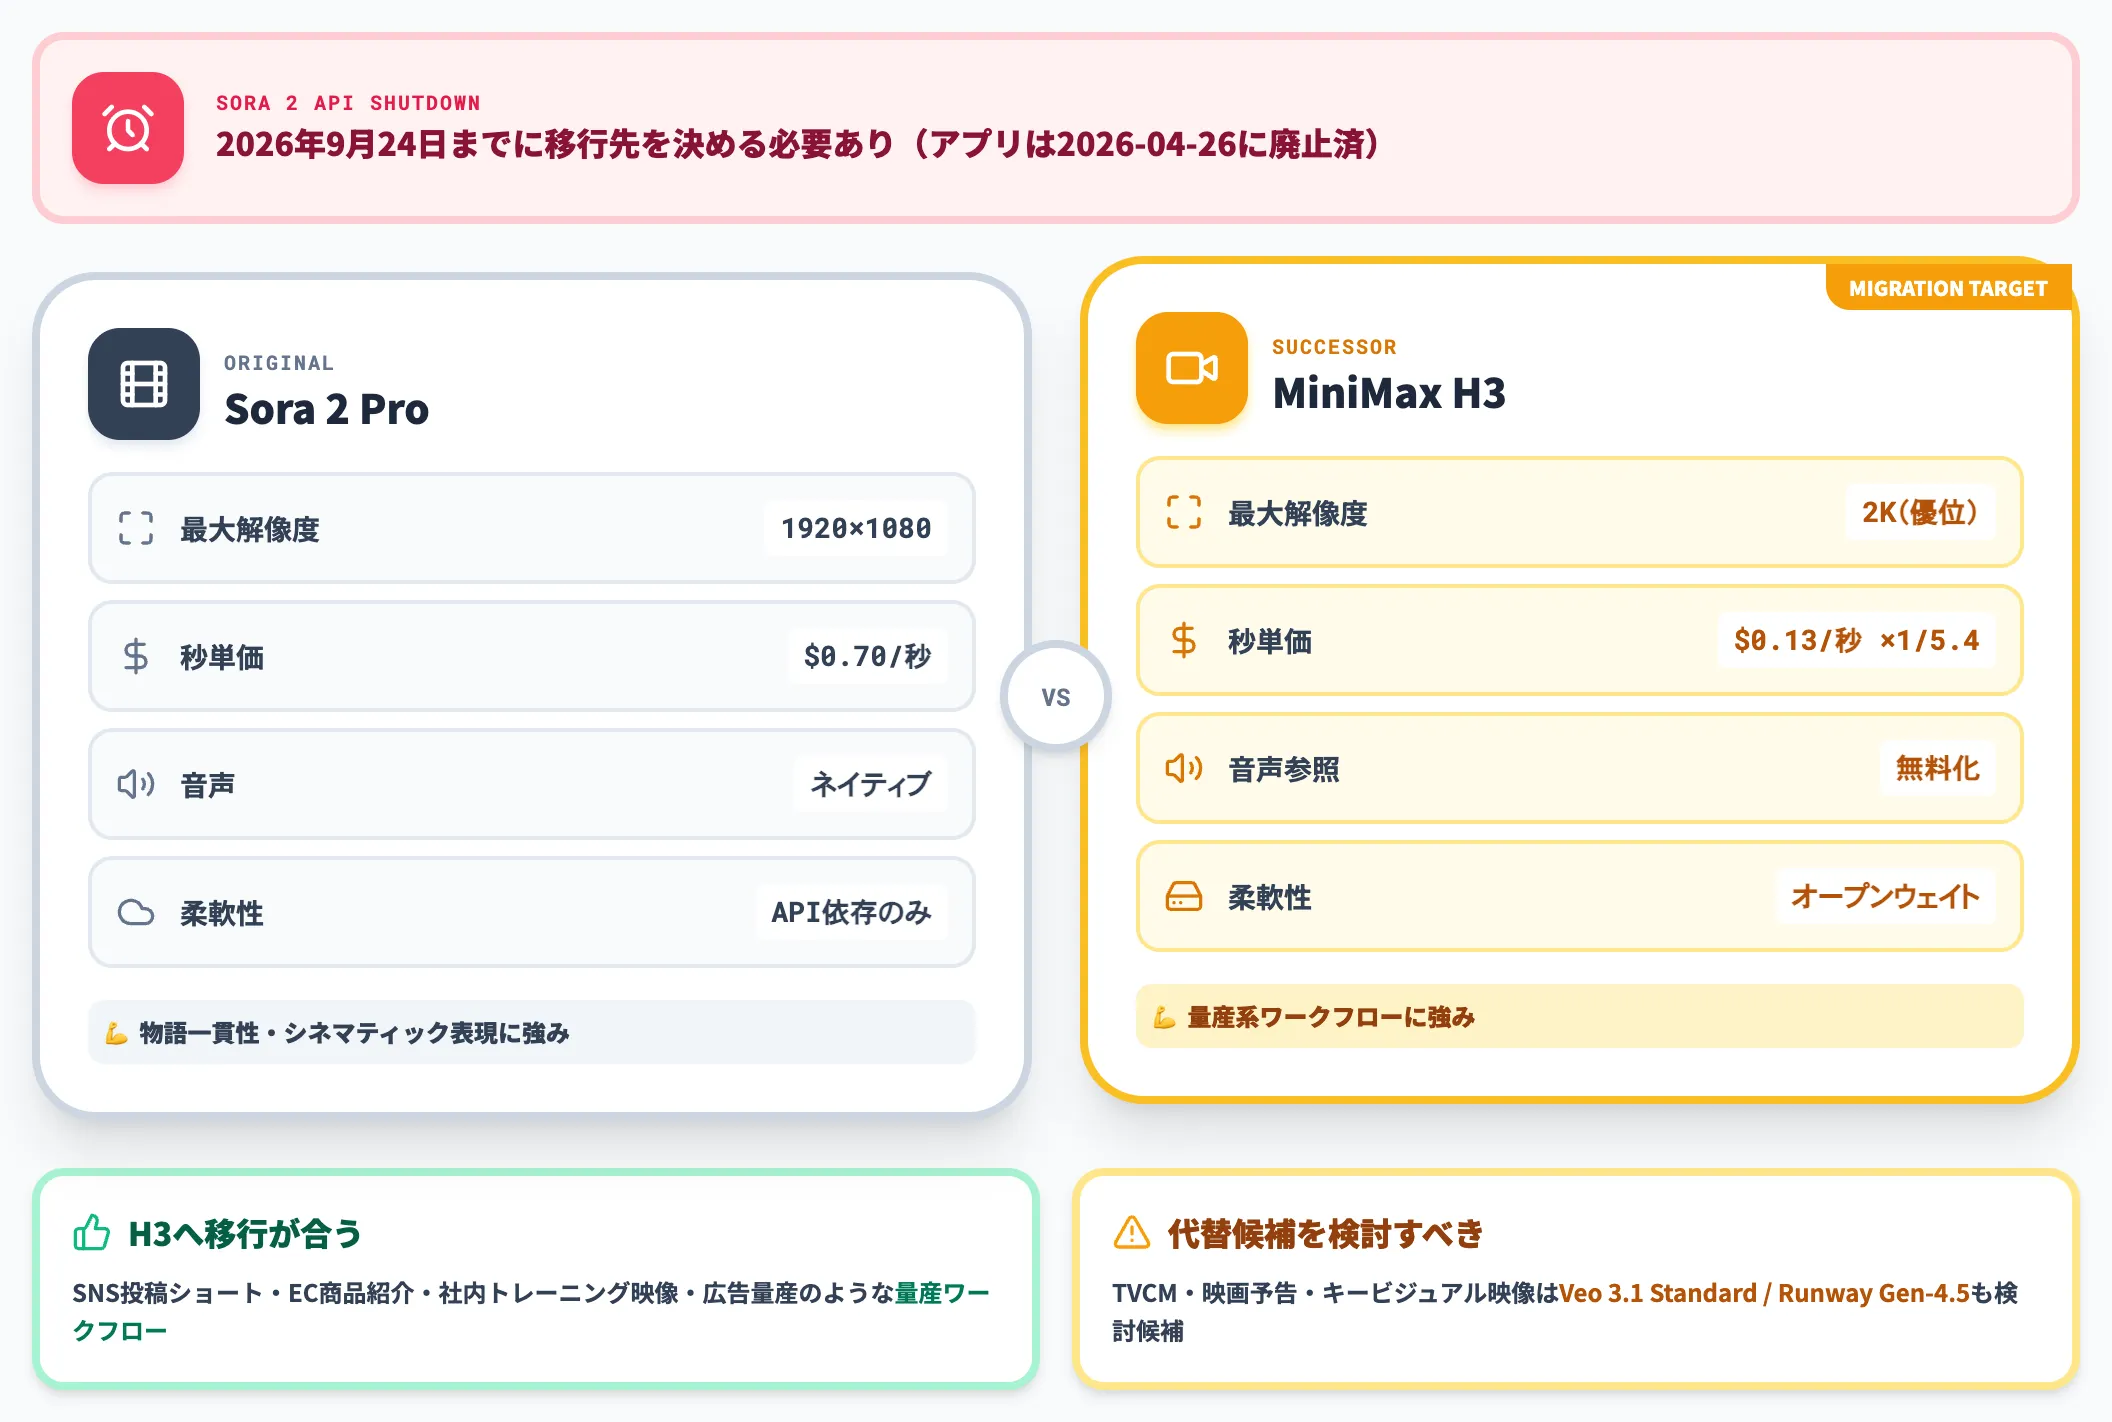Click the 最大解像度 label in Sora card
The image size is (2112, 1422).
click(x=250, y=529)
